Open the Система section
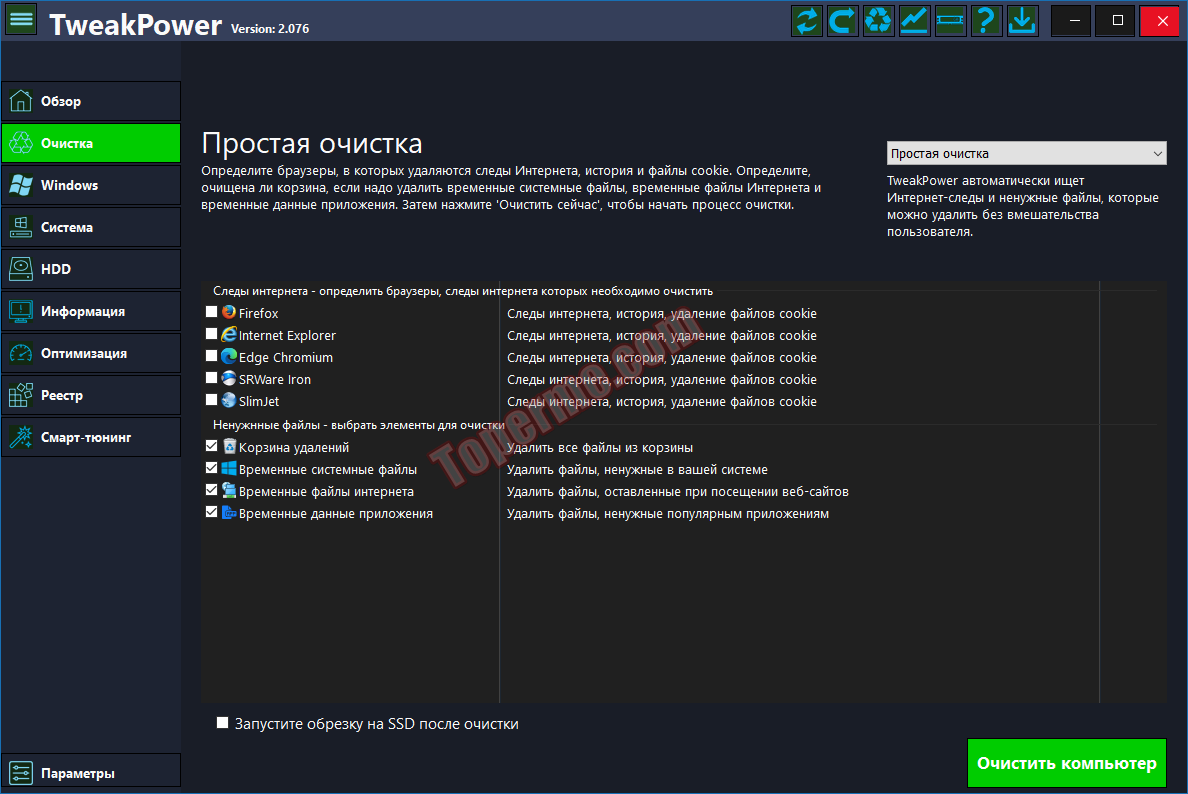This screenshot has height=794, width=1188. 91,227
